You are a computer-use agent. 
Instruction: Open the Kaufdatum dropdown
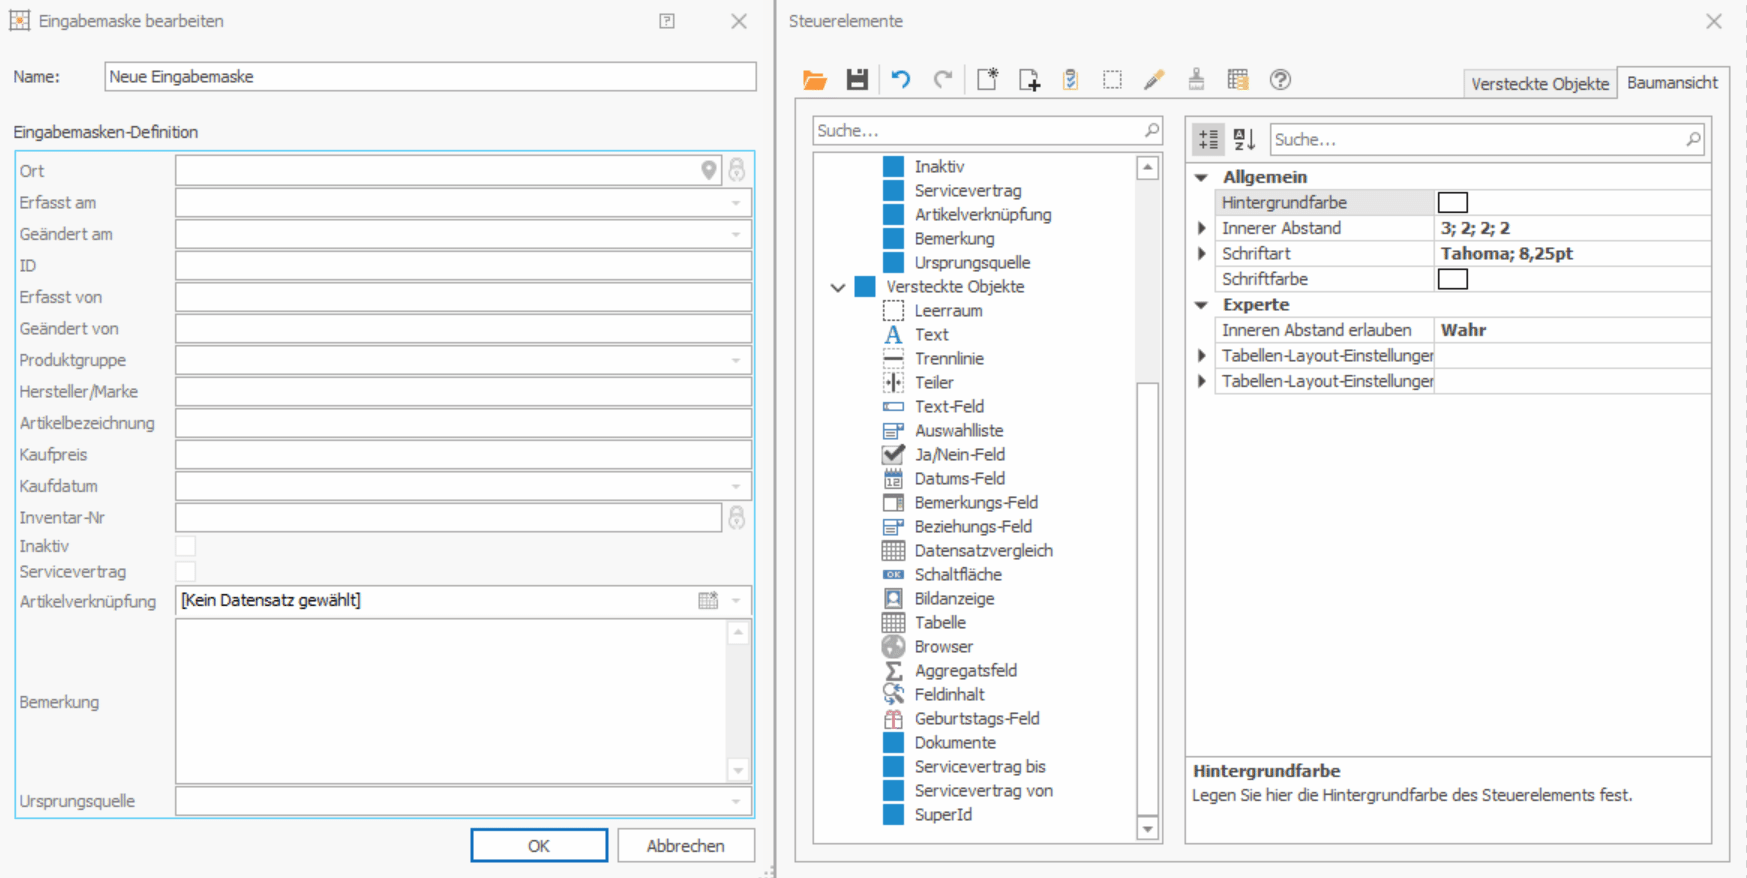[736, 487]
